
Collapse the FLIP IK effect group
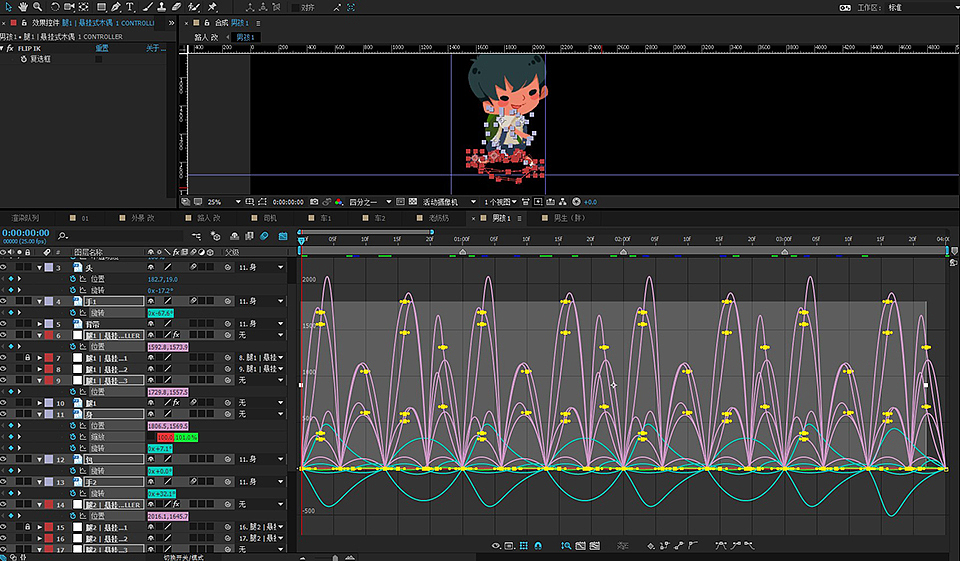point(2,48)
